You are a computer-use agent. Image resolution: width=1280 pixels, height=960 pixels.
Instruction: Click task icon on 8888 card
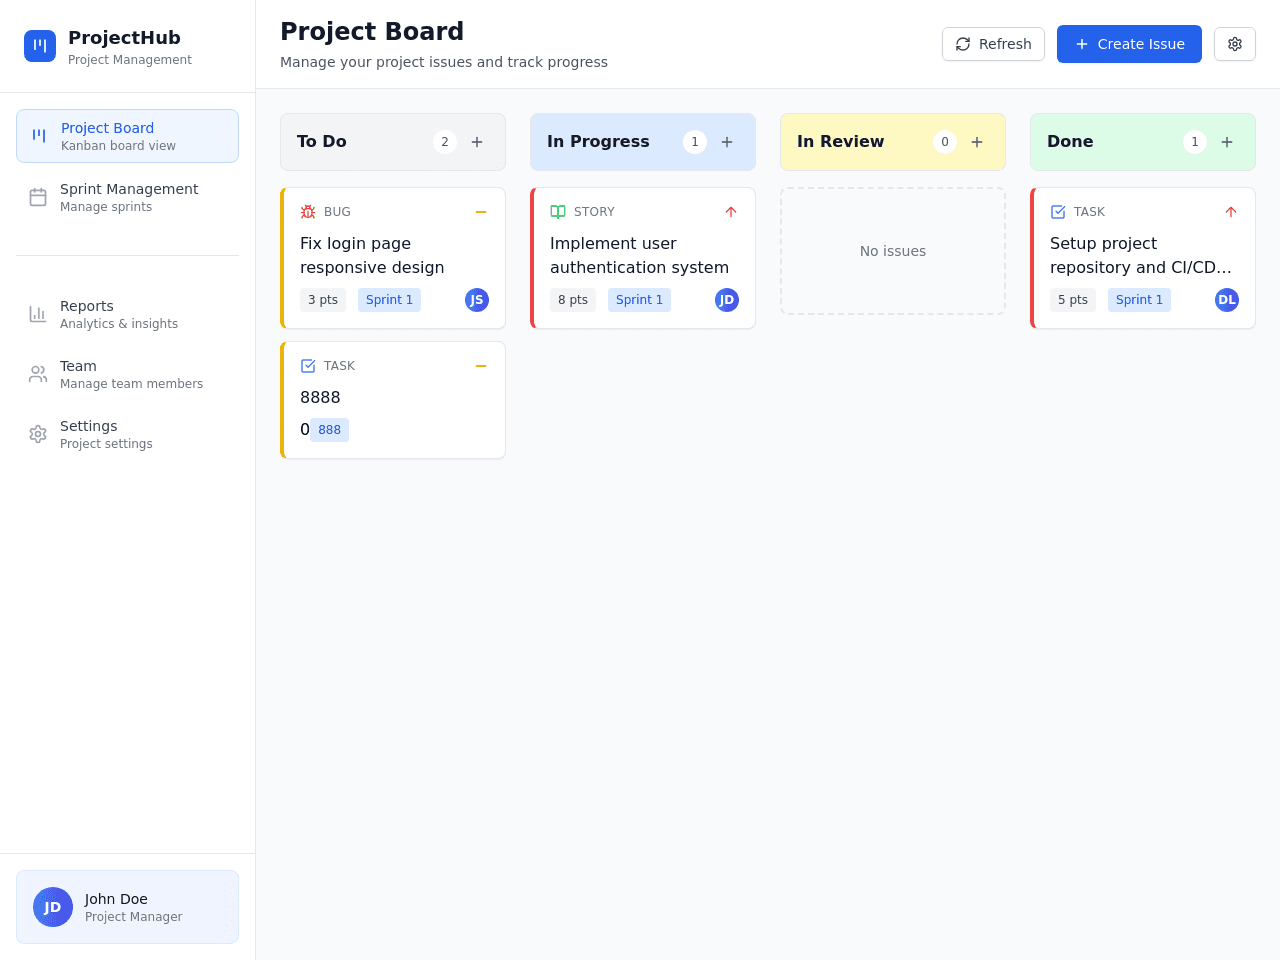[x=308, y=366]
